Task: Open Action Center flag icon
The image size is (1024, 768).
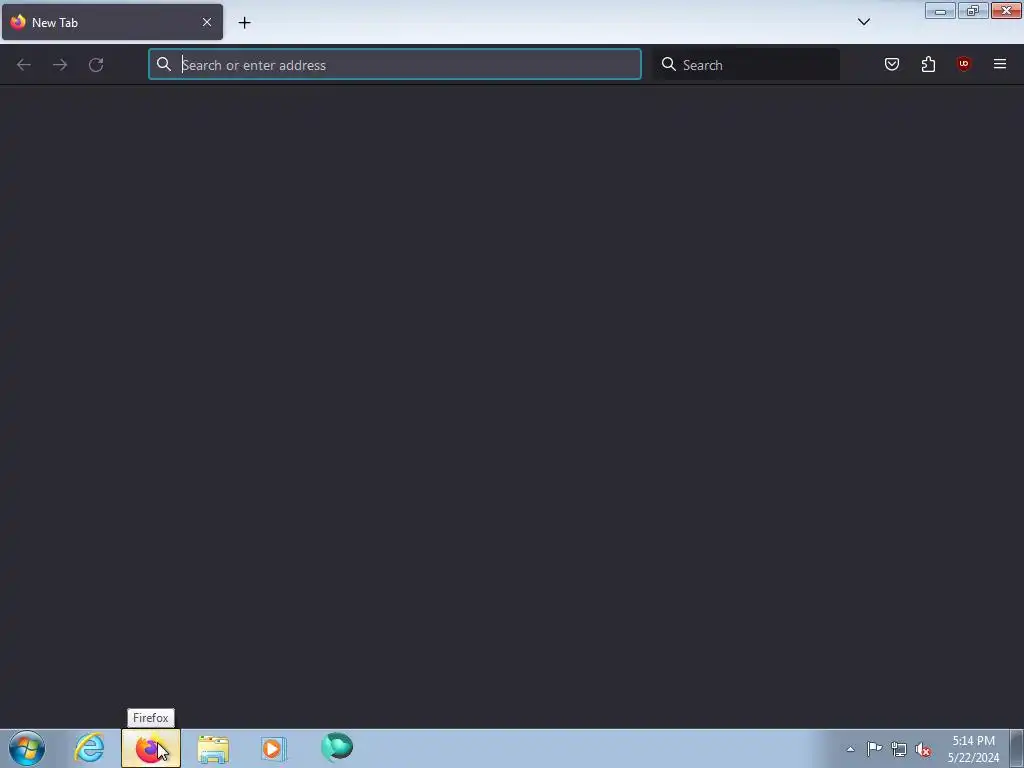Action: [874, 749]
